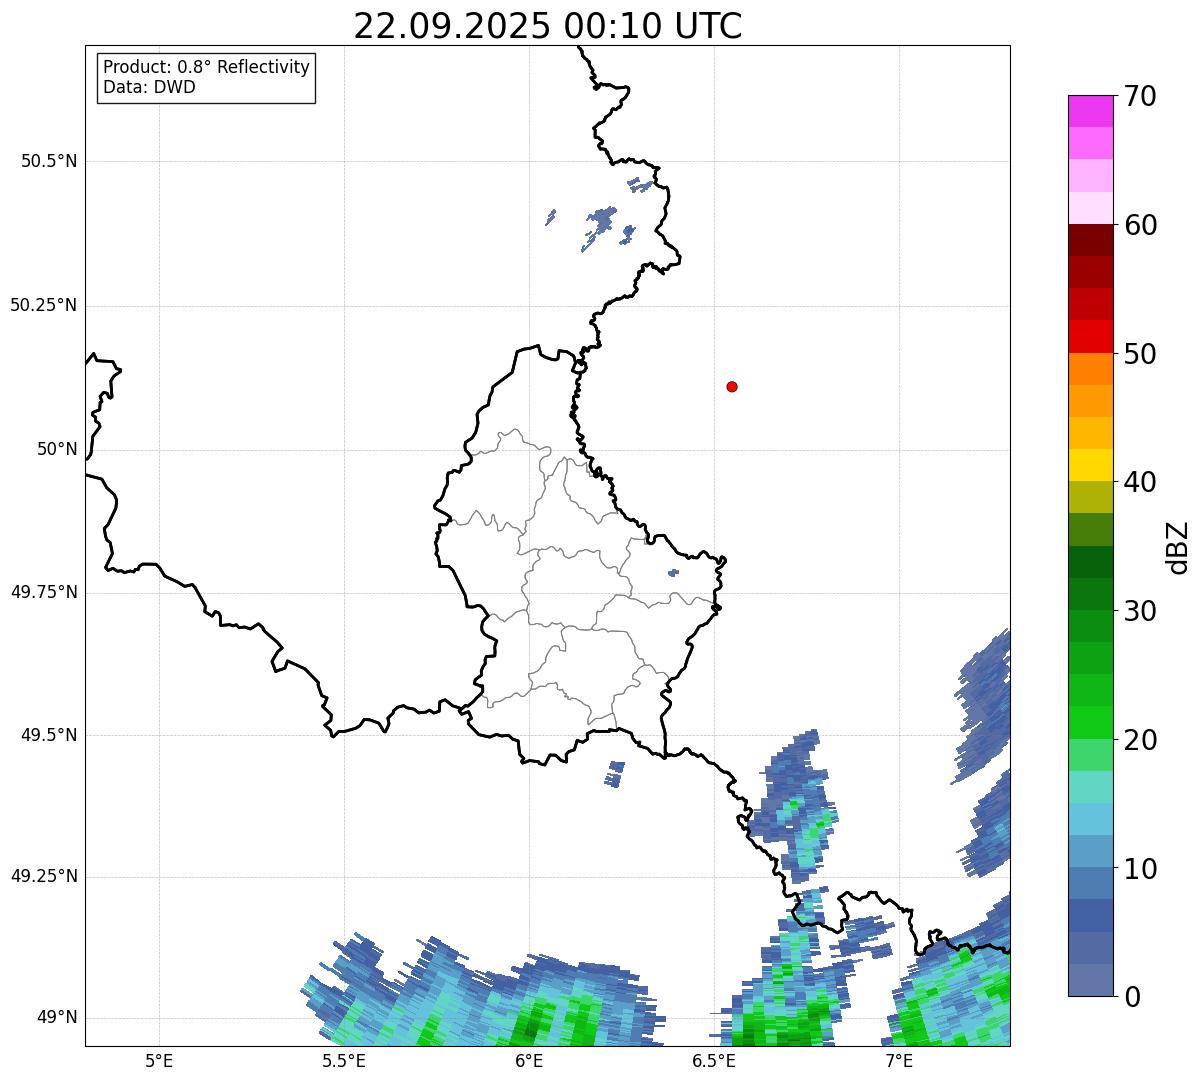The image size is (1202, 1081).
Task: Click the orange colorbar segment below 50
Action: (1090, 369)
